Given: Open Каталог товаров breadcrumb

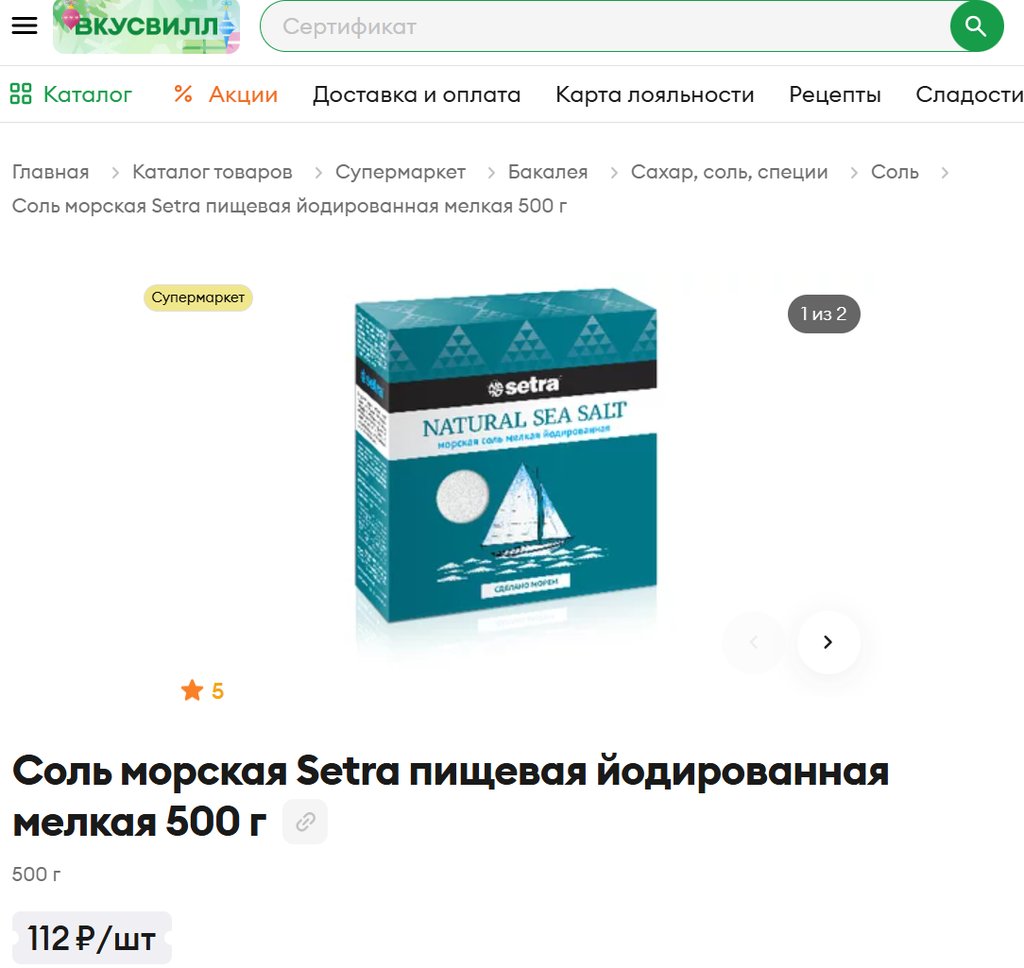Looking at the screenshot, I should pyautogui.click(x=212, y=172).
